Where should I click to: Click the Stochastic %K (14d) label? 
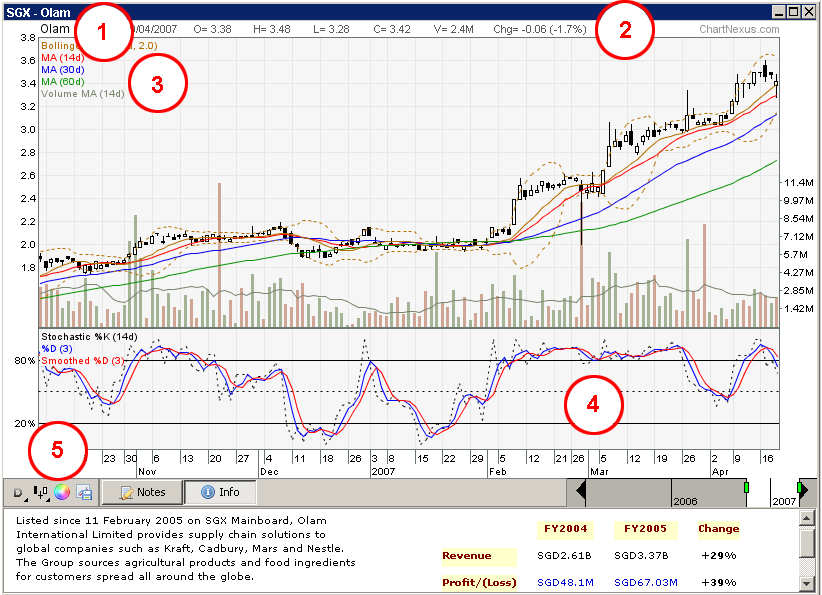pos(88,336)
